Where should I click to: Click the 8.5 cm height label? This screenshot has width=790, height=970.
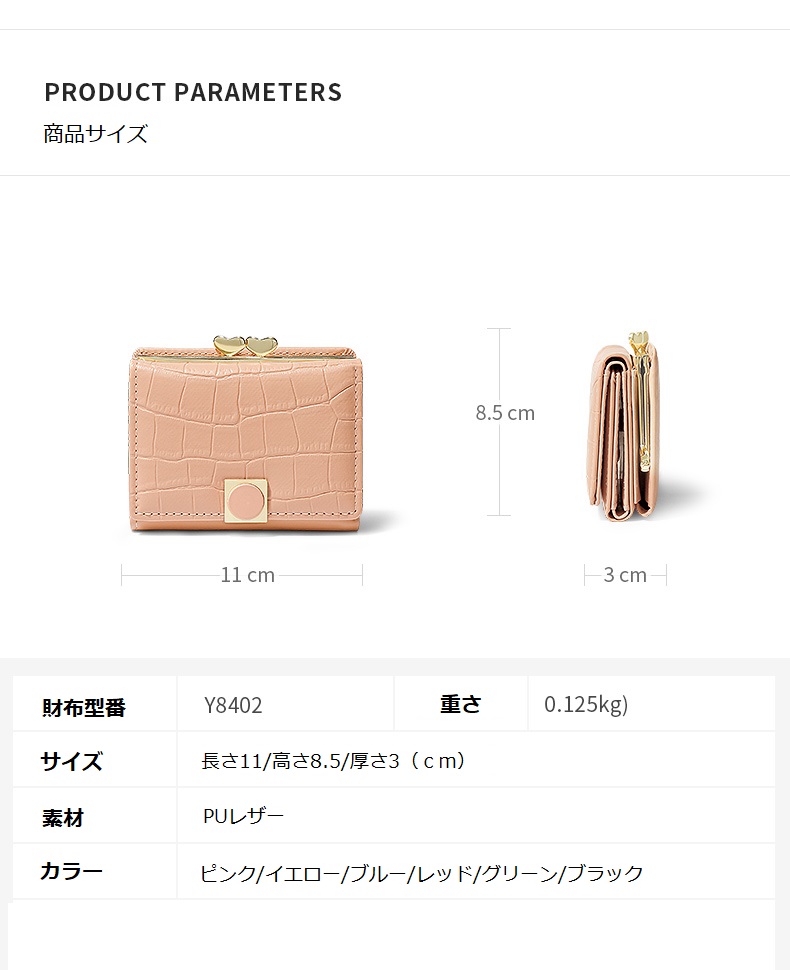pyautogui.click(x=505, y=413)
